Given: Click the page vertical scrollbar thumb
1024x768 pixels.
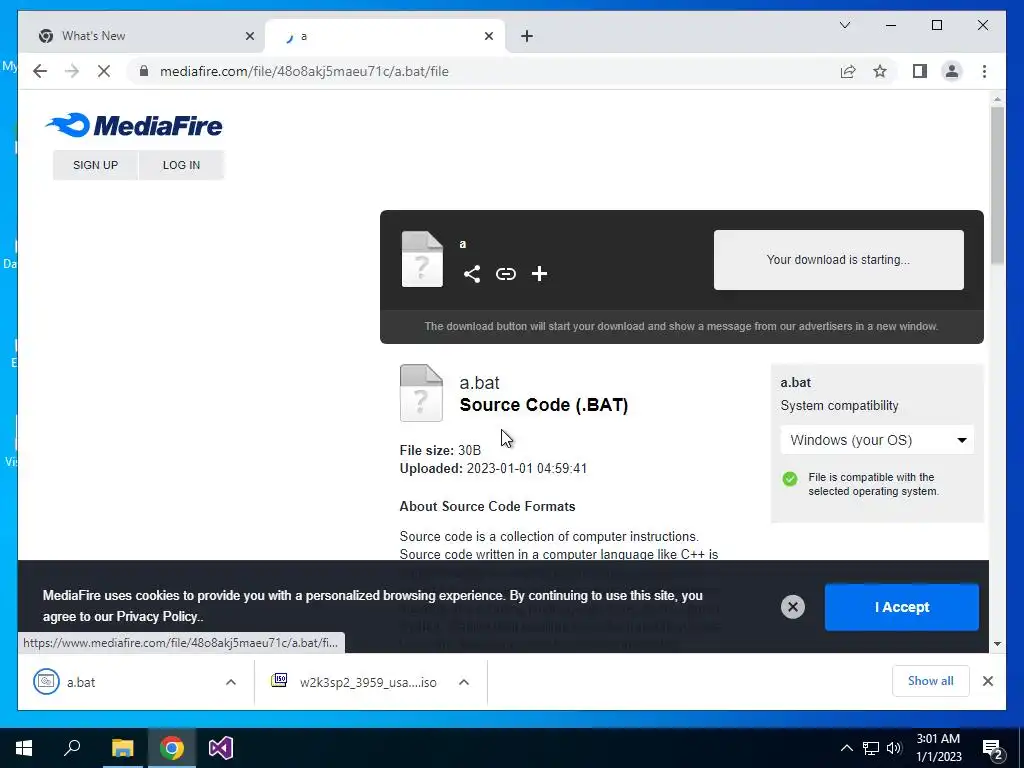Looking at the screenshot, I should pos(997,184).
